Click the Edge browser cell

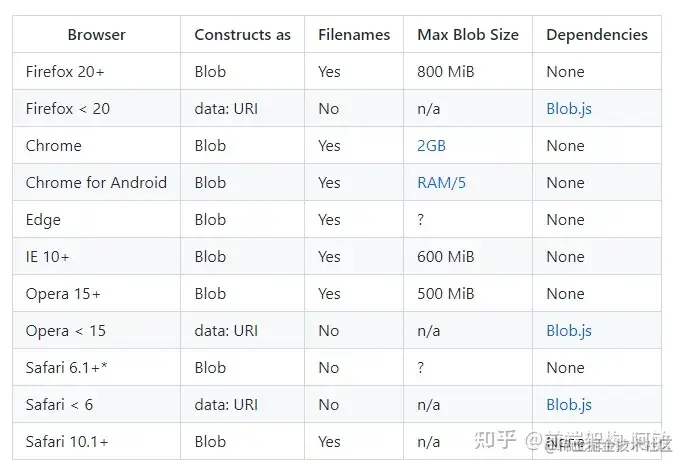(43, 219)
